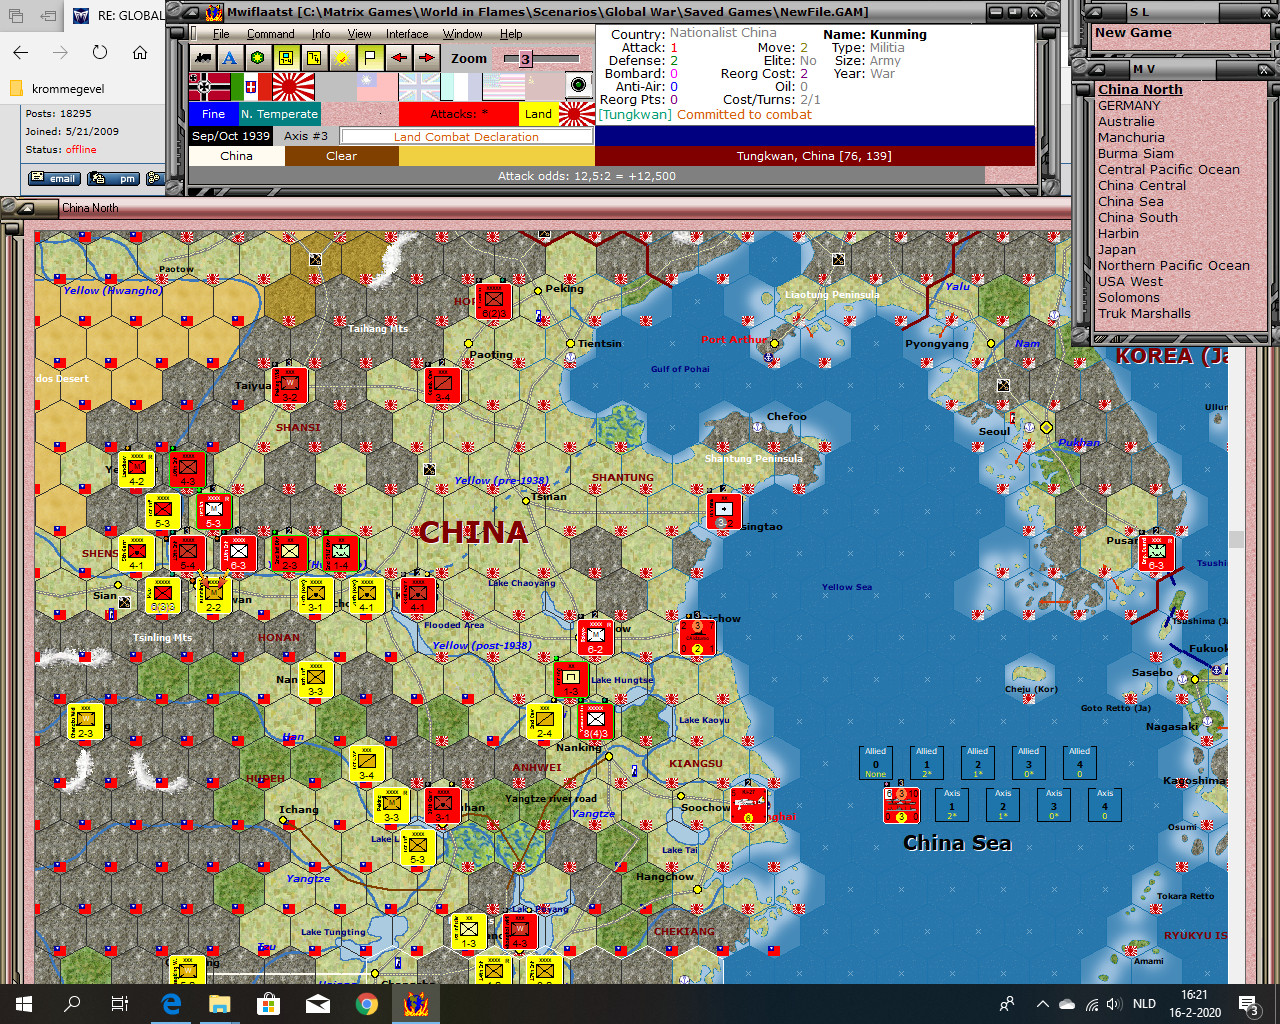Open the Help menu
Image resolution: width=1280 pixels, height=1024 pixels.
[511, 34]
